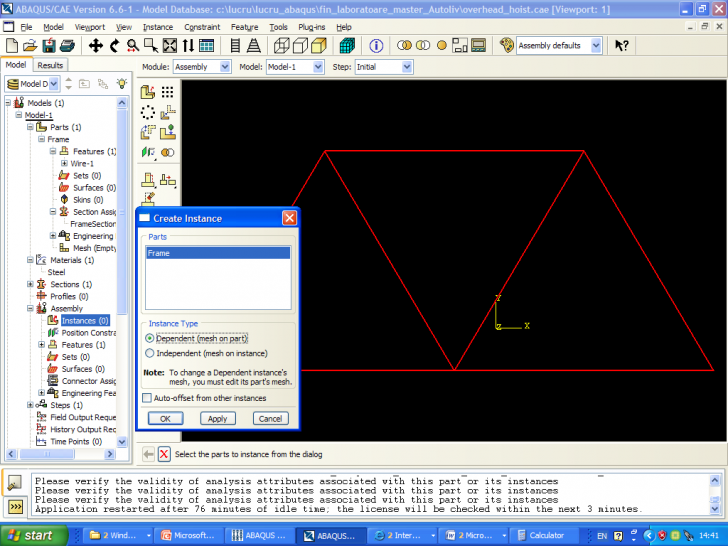
Task: Open the Constraint menu
Action: point(202,27)
